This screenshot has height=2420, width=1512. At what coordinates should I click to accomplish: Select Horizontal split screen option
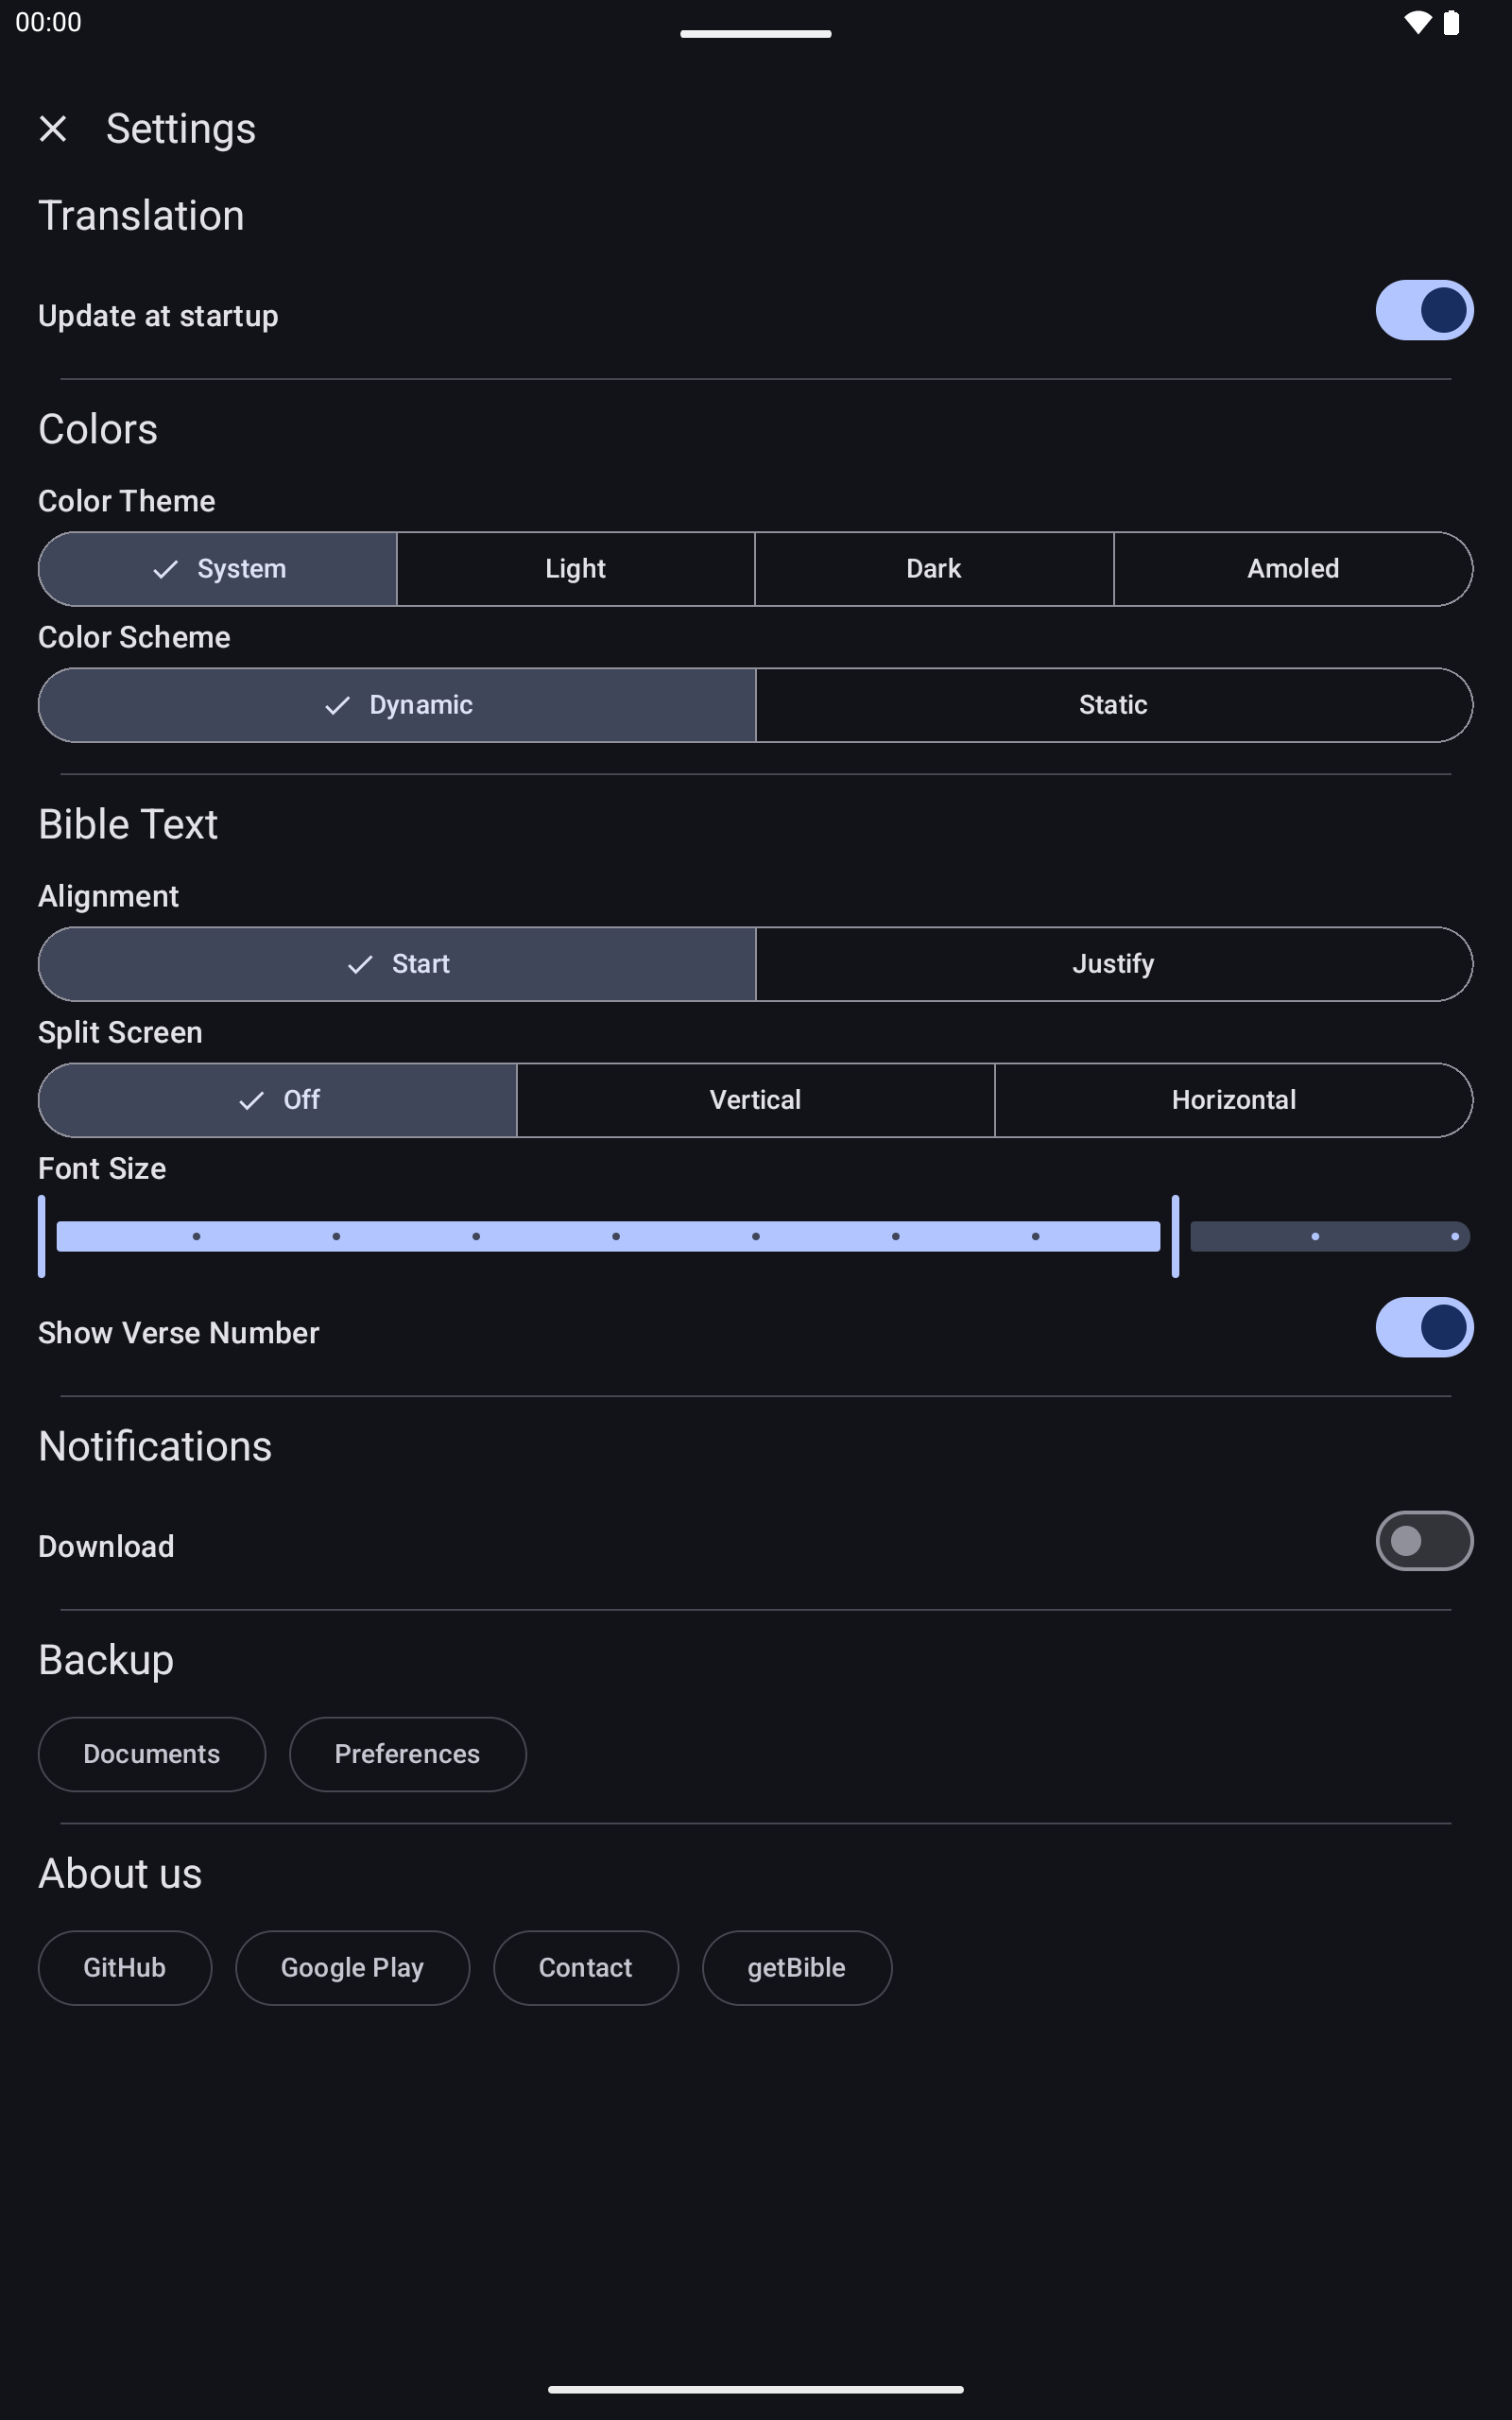point(1233,1100)
